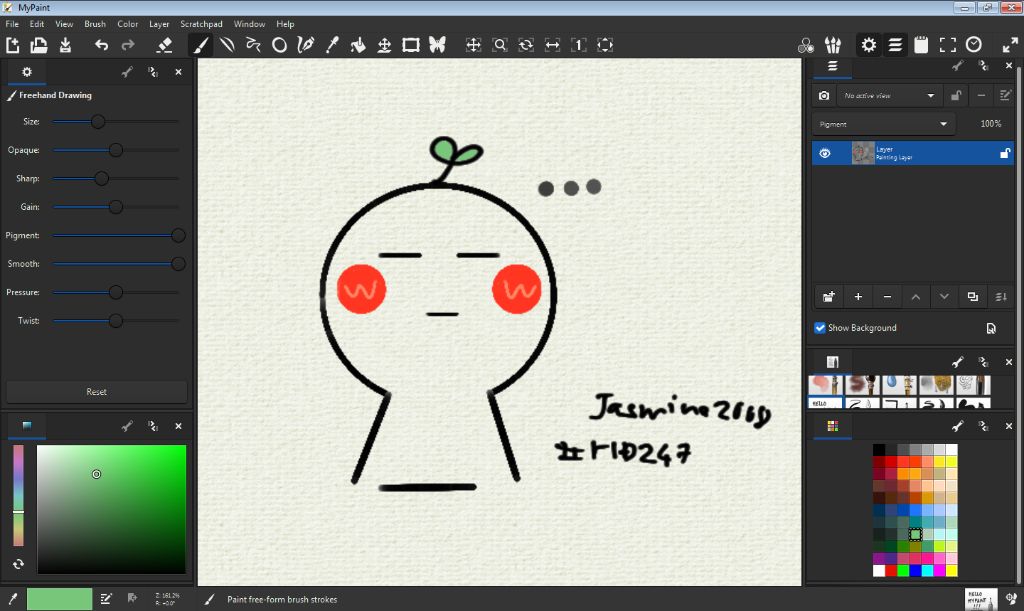Image resolution: width=1024 pixels, height=611 pixels.
Task: Select the Zoom view tool
Action: pyautogui.click(x=500, y=45)
